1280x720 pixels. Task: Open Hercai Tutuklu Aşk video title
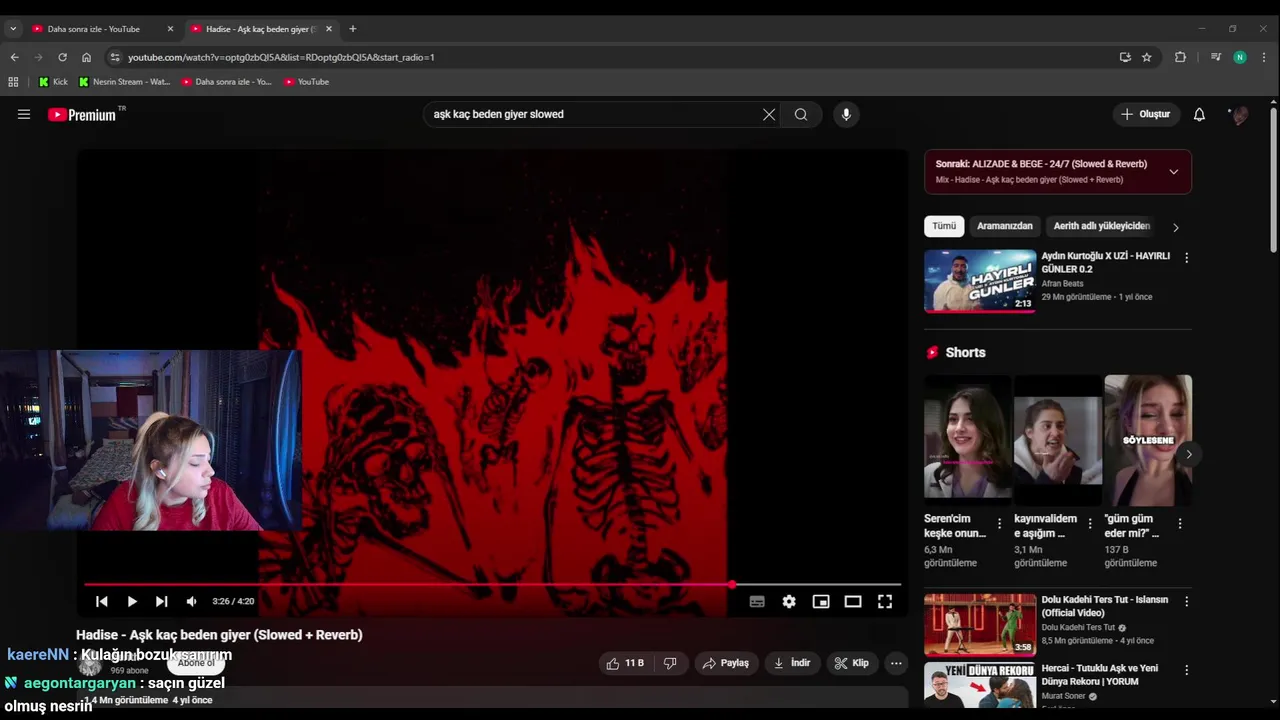tap(1100, 675)
